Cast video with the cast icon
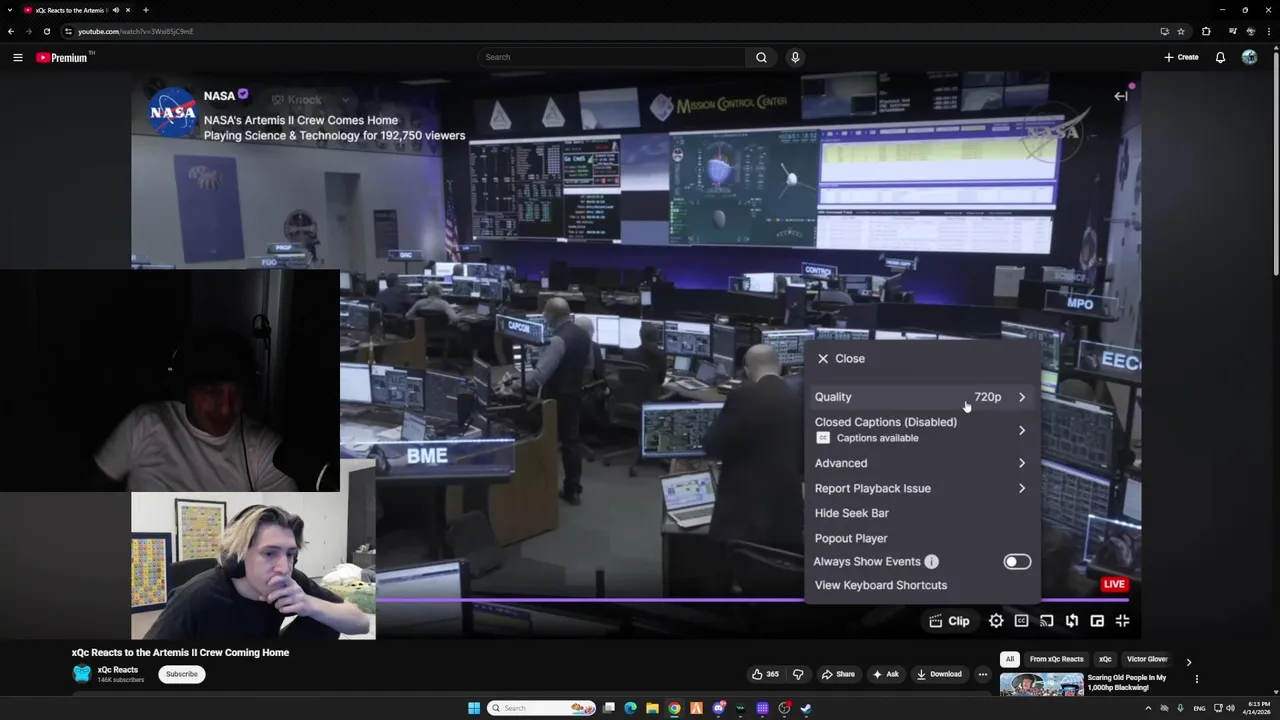The width and height of the screenshot is (1280, 720). 1046,621
